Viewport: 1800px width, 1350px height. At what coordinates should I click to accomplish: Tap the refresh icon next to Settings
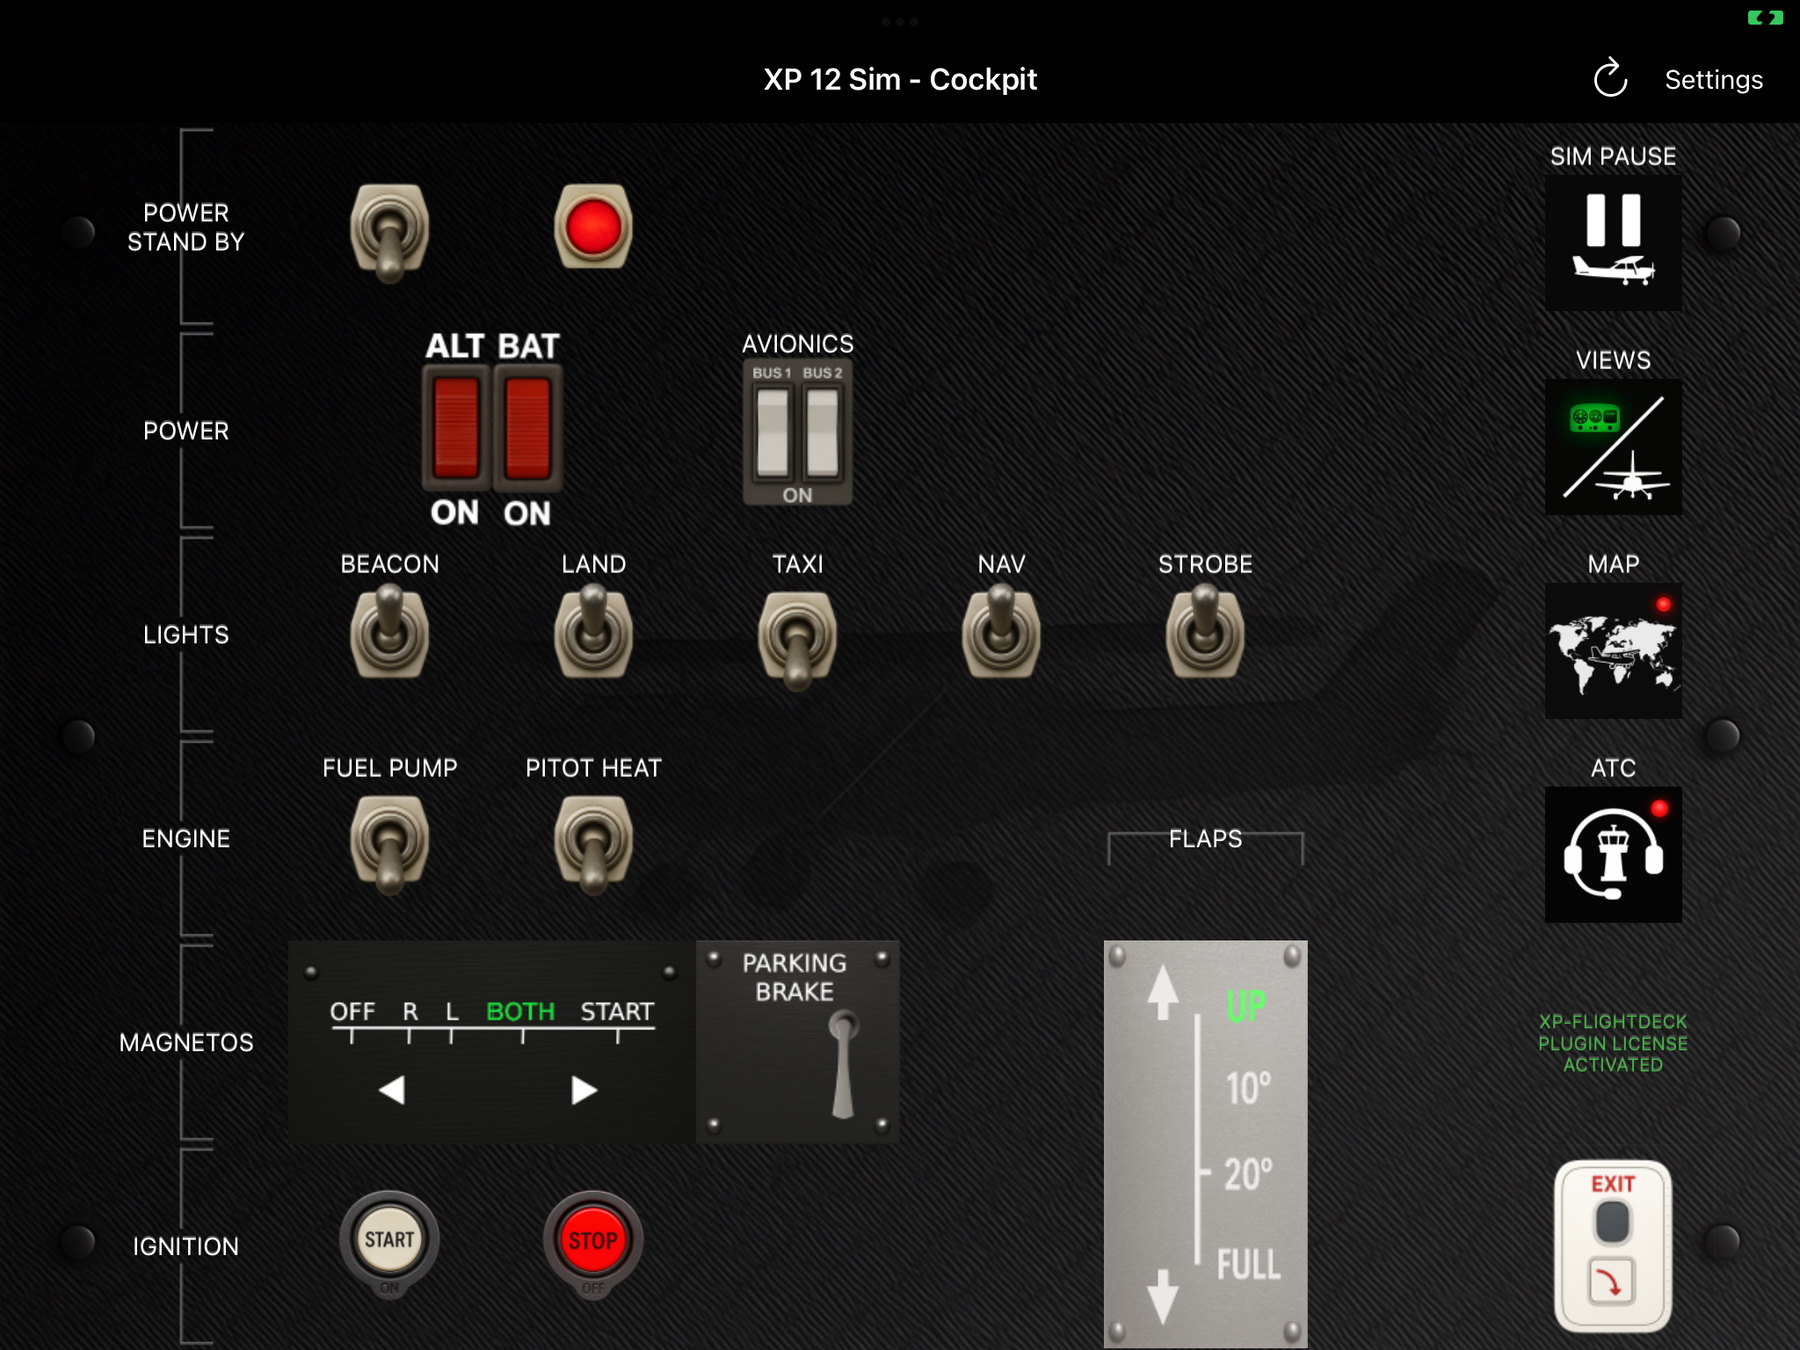point(1610,79)
